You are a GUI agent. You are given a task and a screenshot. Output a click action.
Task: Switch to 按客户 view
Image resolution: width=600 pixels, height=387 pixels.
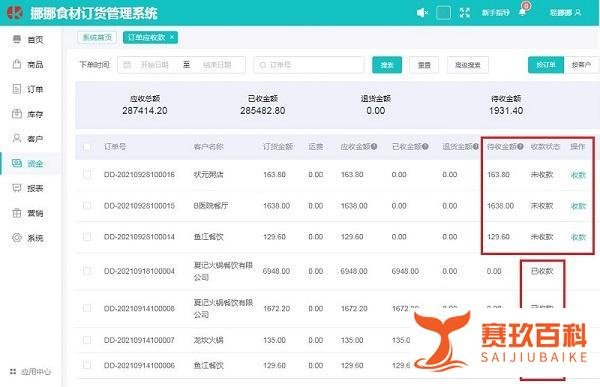(581, 65)
